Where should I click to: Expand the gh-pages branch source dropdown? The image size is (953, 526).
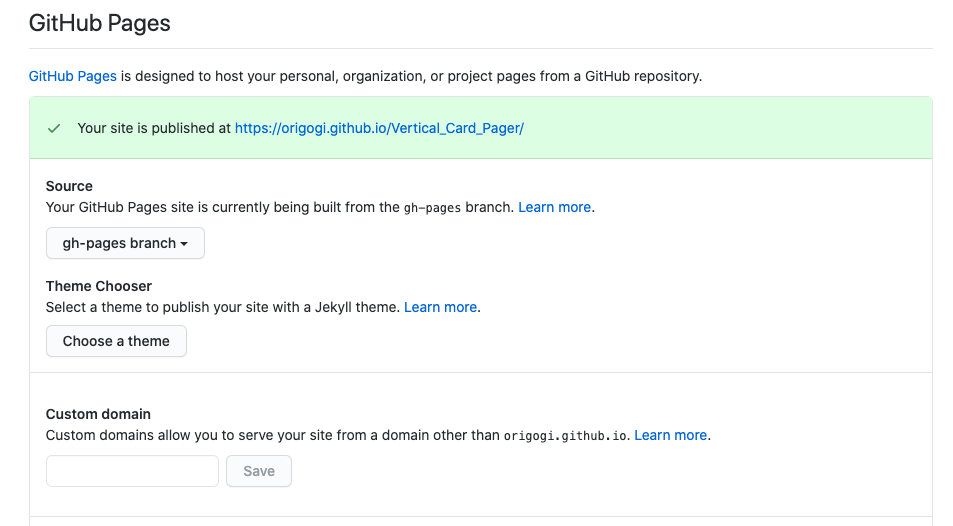tap(125, 243)
